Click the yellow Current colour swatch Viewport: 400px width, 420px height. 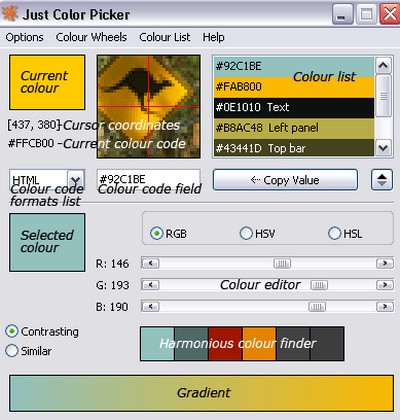[47, 82]
